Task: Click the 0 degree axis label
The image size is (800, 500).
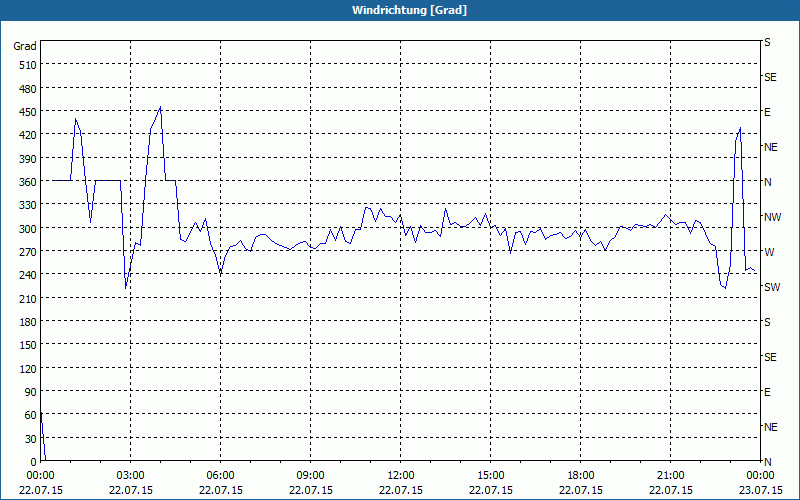Action: [x=34, y=462]
